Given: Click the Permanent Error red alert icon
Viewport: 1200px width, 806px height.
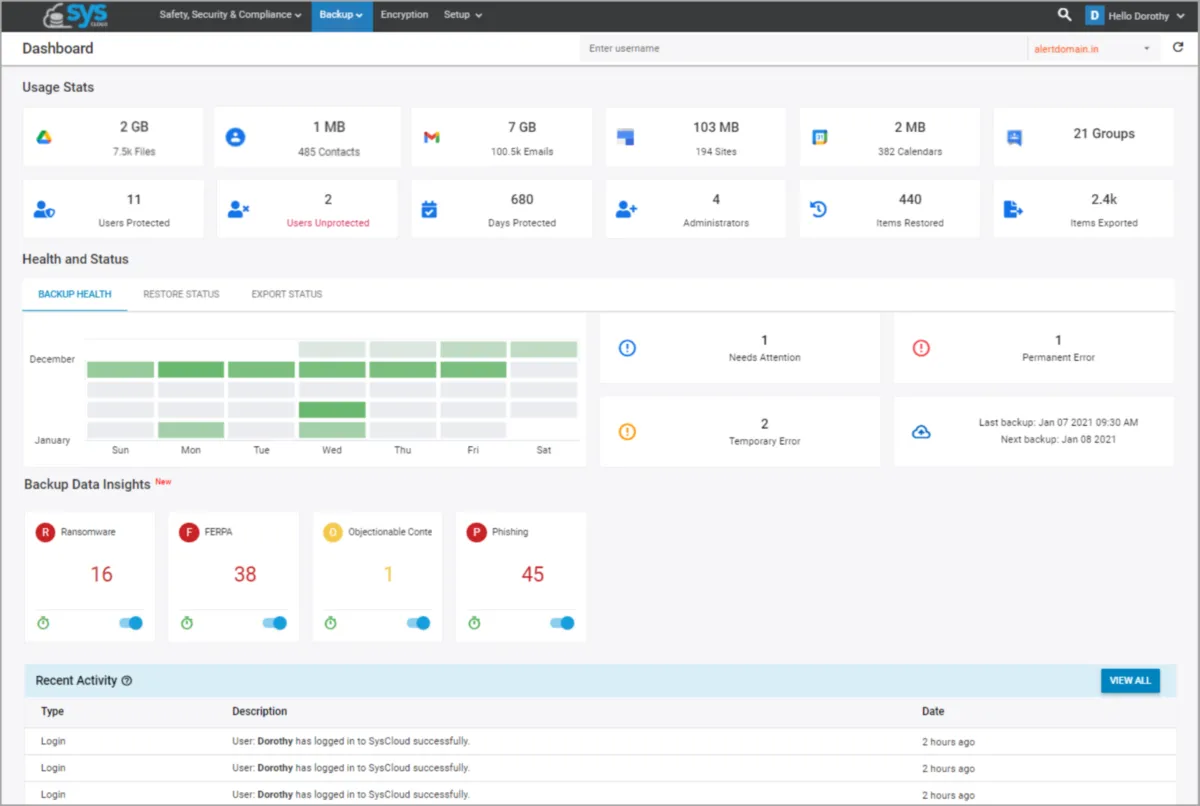Looking at the screenshot, I should [x=921, y=348].
